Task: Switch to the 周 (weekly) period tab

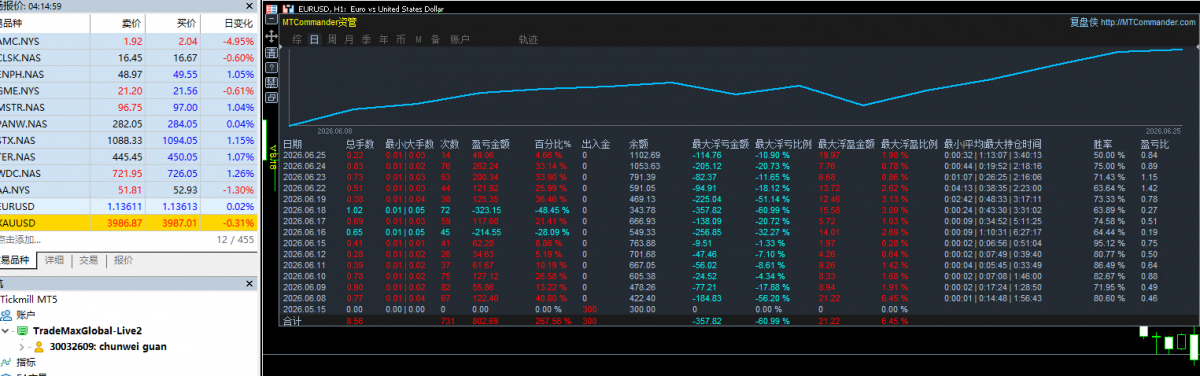Action: click(x=332, y=40)
